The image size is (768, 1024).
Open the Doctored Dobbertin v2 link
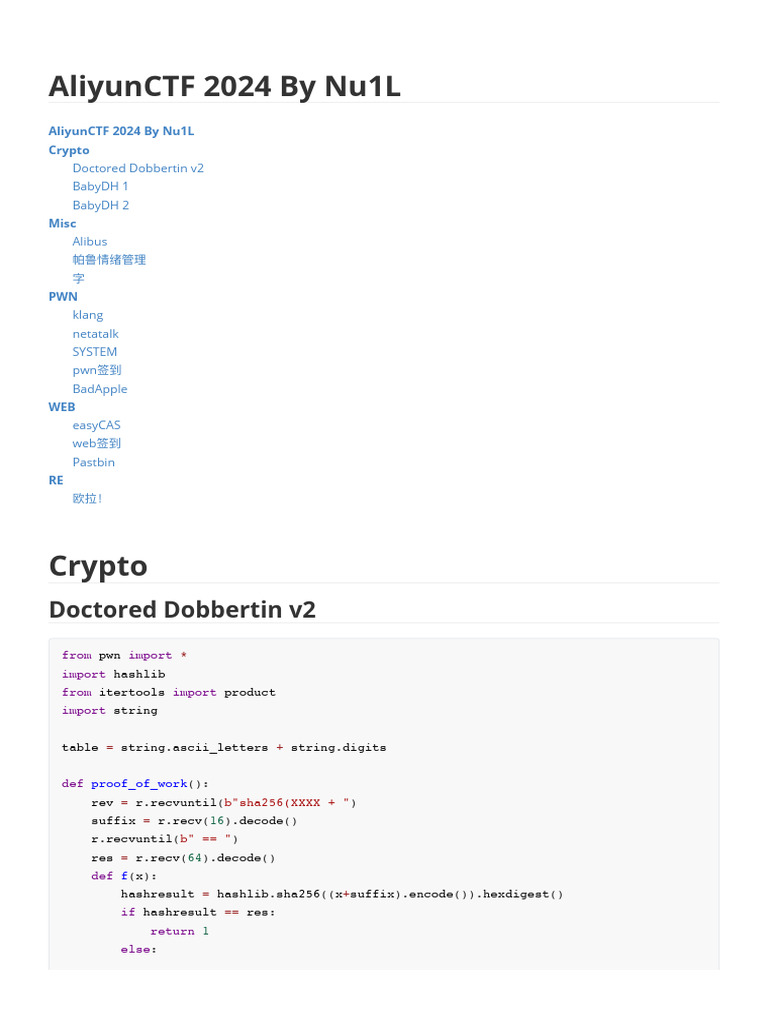[x=138, y=168]
